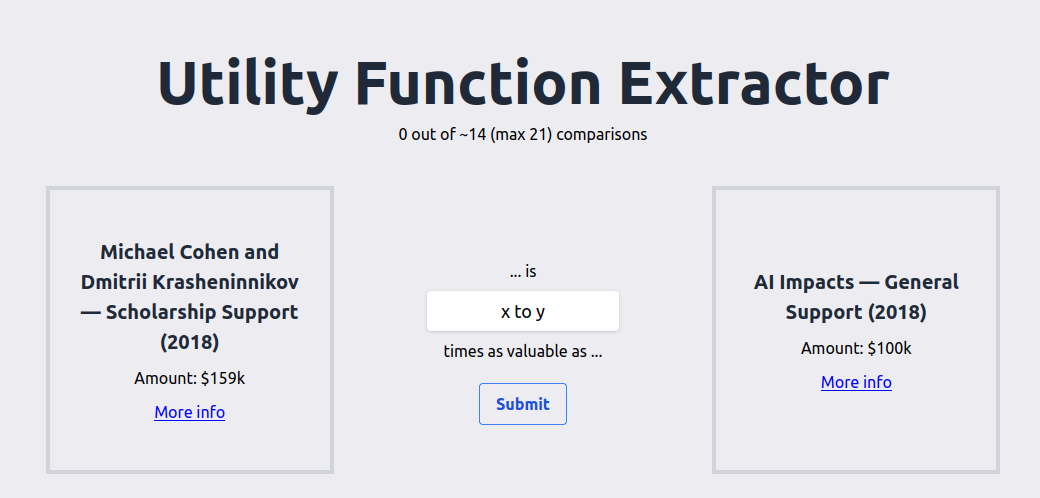This screenshot has width=1040, height=498.
Task: Click the 'Amount: $159k' label
Action: point(190,379)
